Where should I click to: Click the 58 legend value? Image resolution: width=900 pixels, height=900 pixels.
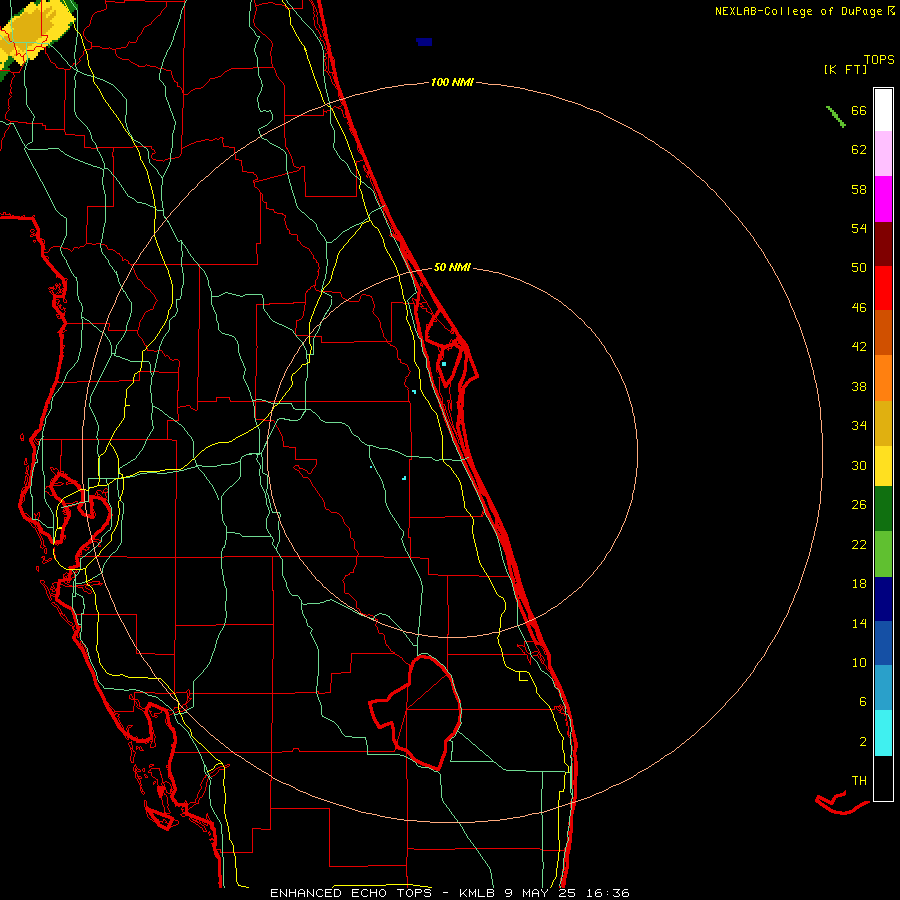[x=859, y=189]
